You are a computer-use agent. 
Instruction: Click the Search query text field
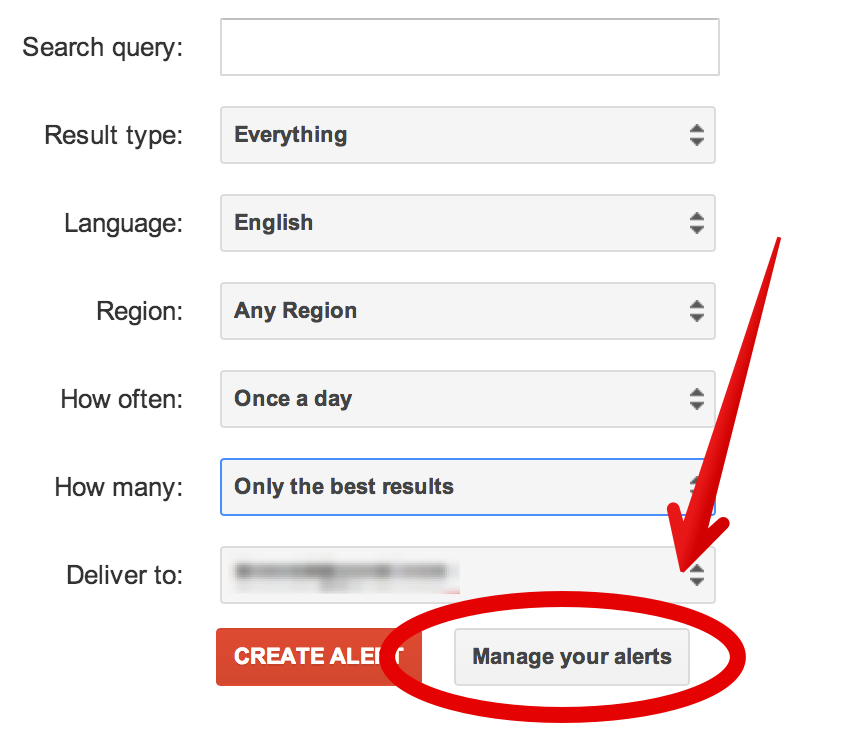[469, 47]
